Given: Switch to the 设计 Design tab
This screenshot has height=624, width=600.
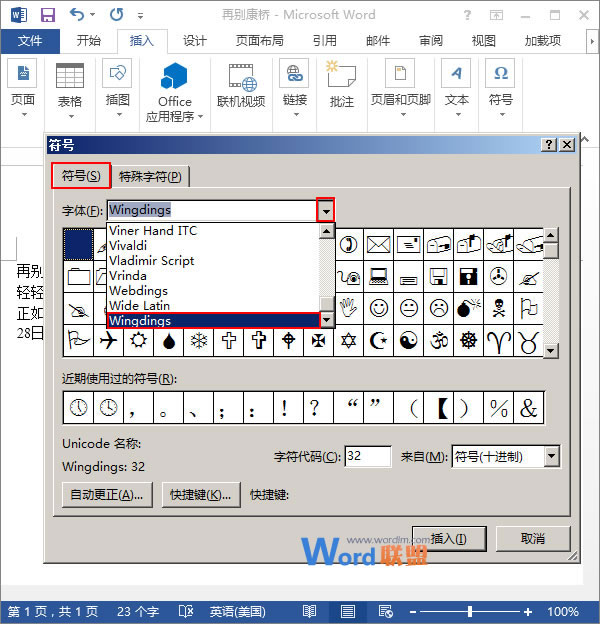Looking at the screenshot, I should point(195,41).
